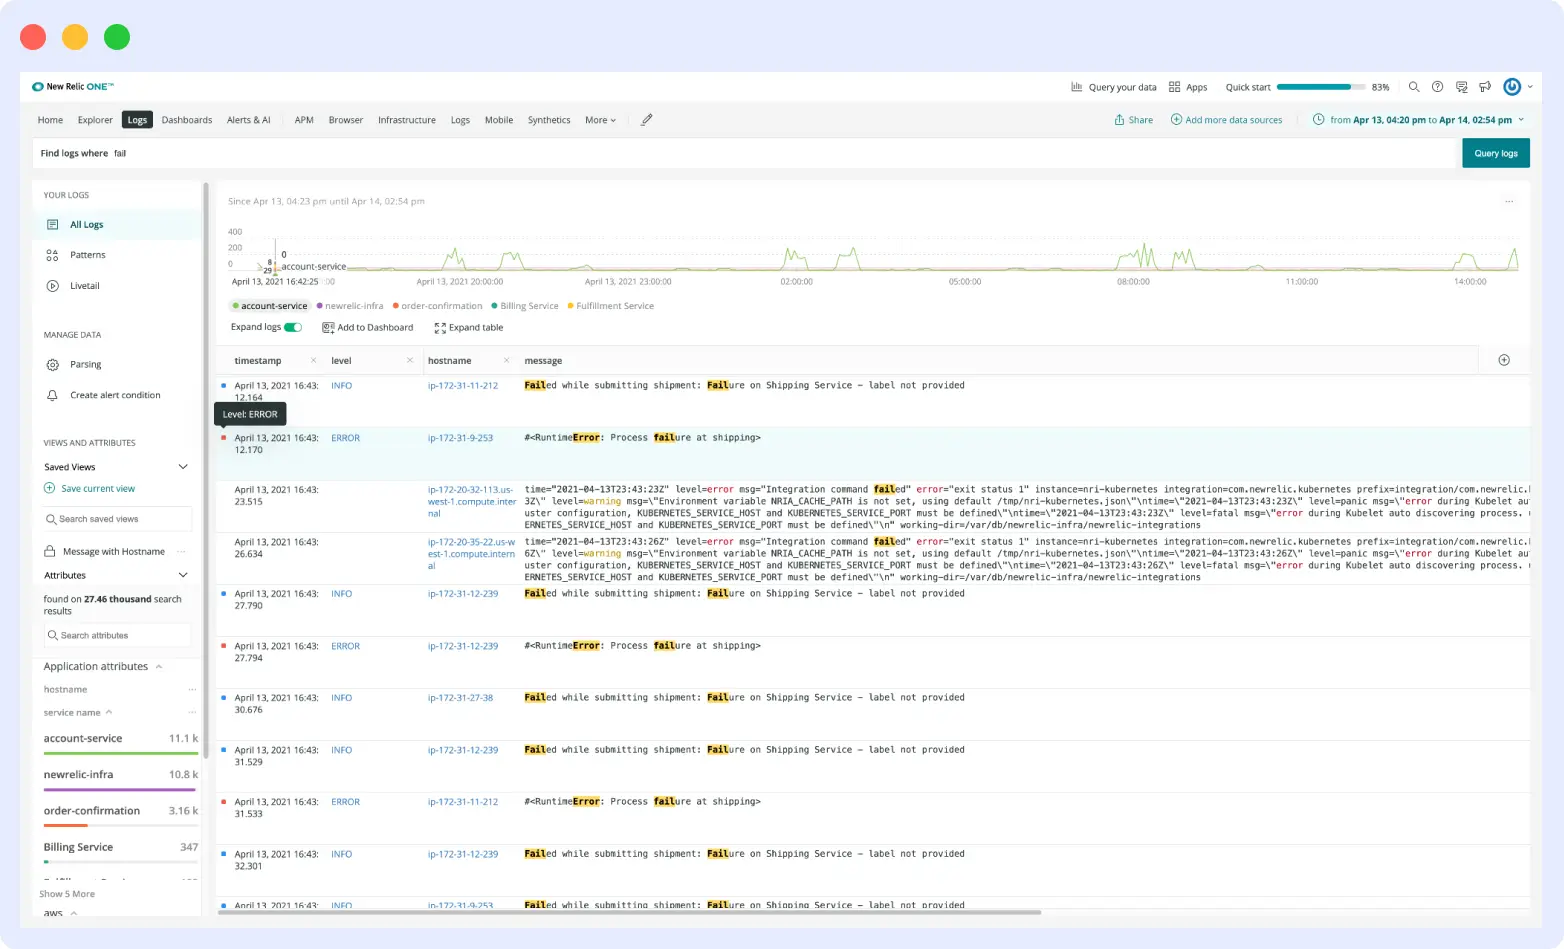
Task: Toggle order-confirmation legend series
Action: click(437, 306)
